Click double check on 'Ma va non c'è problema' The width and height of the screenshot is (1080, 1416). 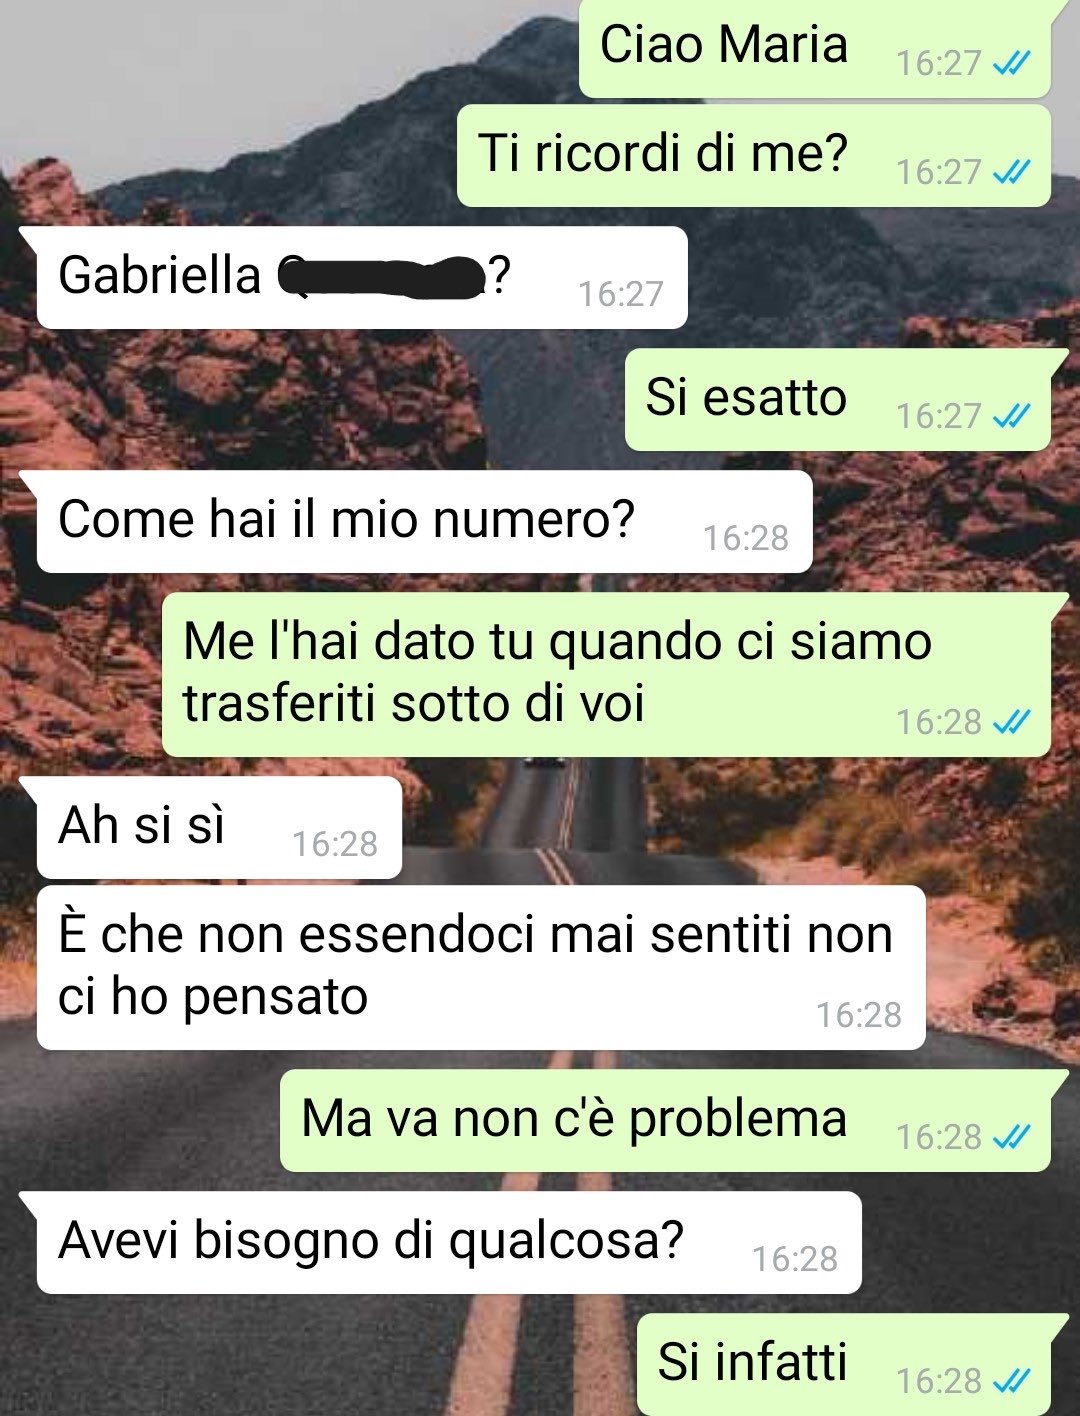pyautogui.click(x=1011, y=1136)
